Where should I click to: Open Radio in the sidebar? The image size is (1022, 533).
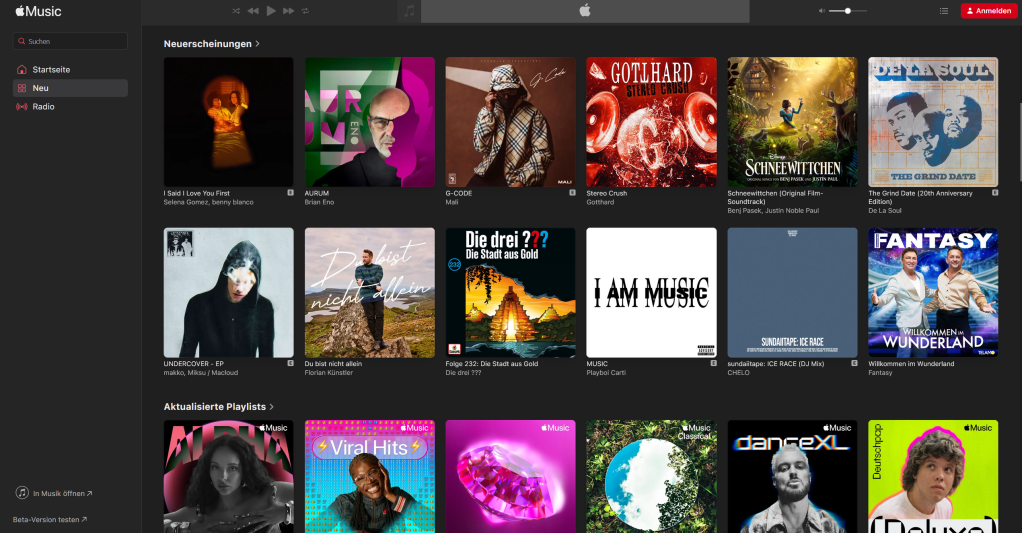(x=70, y=106)
